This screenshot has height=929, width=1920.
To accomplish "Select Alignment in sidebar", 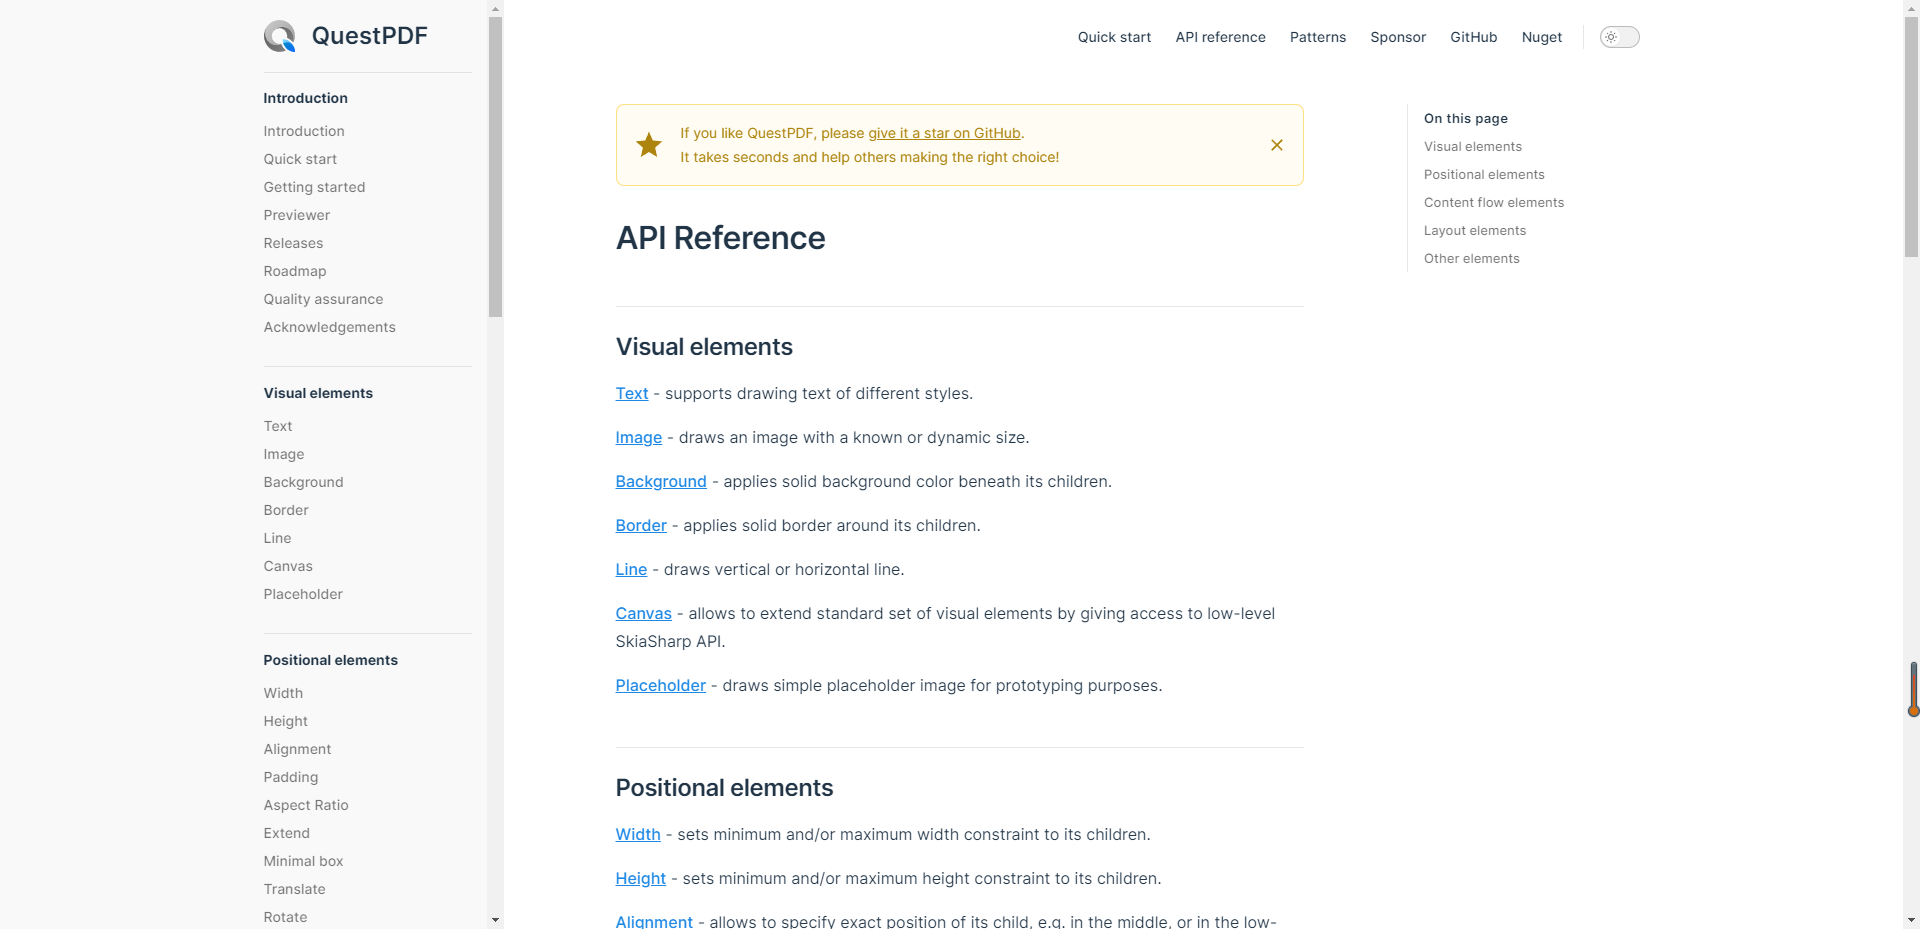I will 297,749.
